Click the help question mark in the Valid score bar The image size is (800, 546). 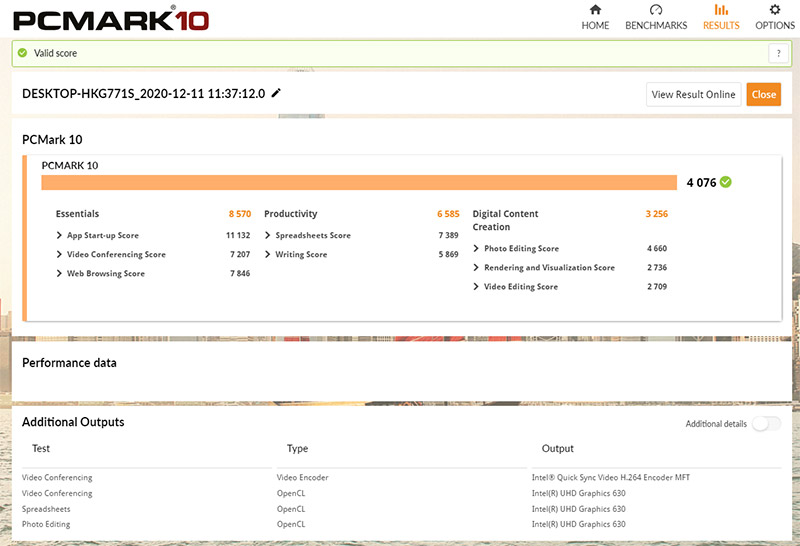[x=778, y=53]
